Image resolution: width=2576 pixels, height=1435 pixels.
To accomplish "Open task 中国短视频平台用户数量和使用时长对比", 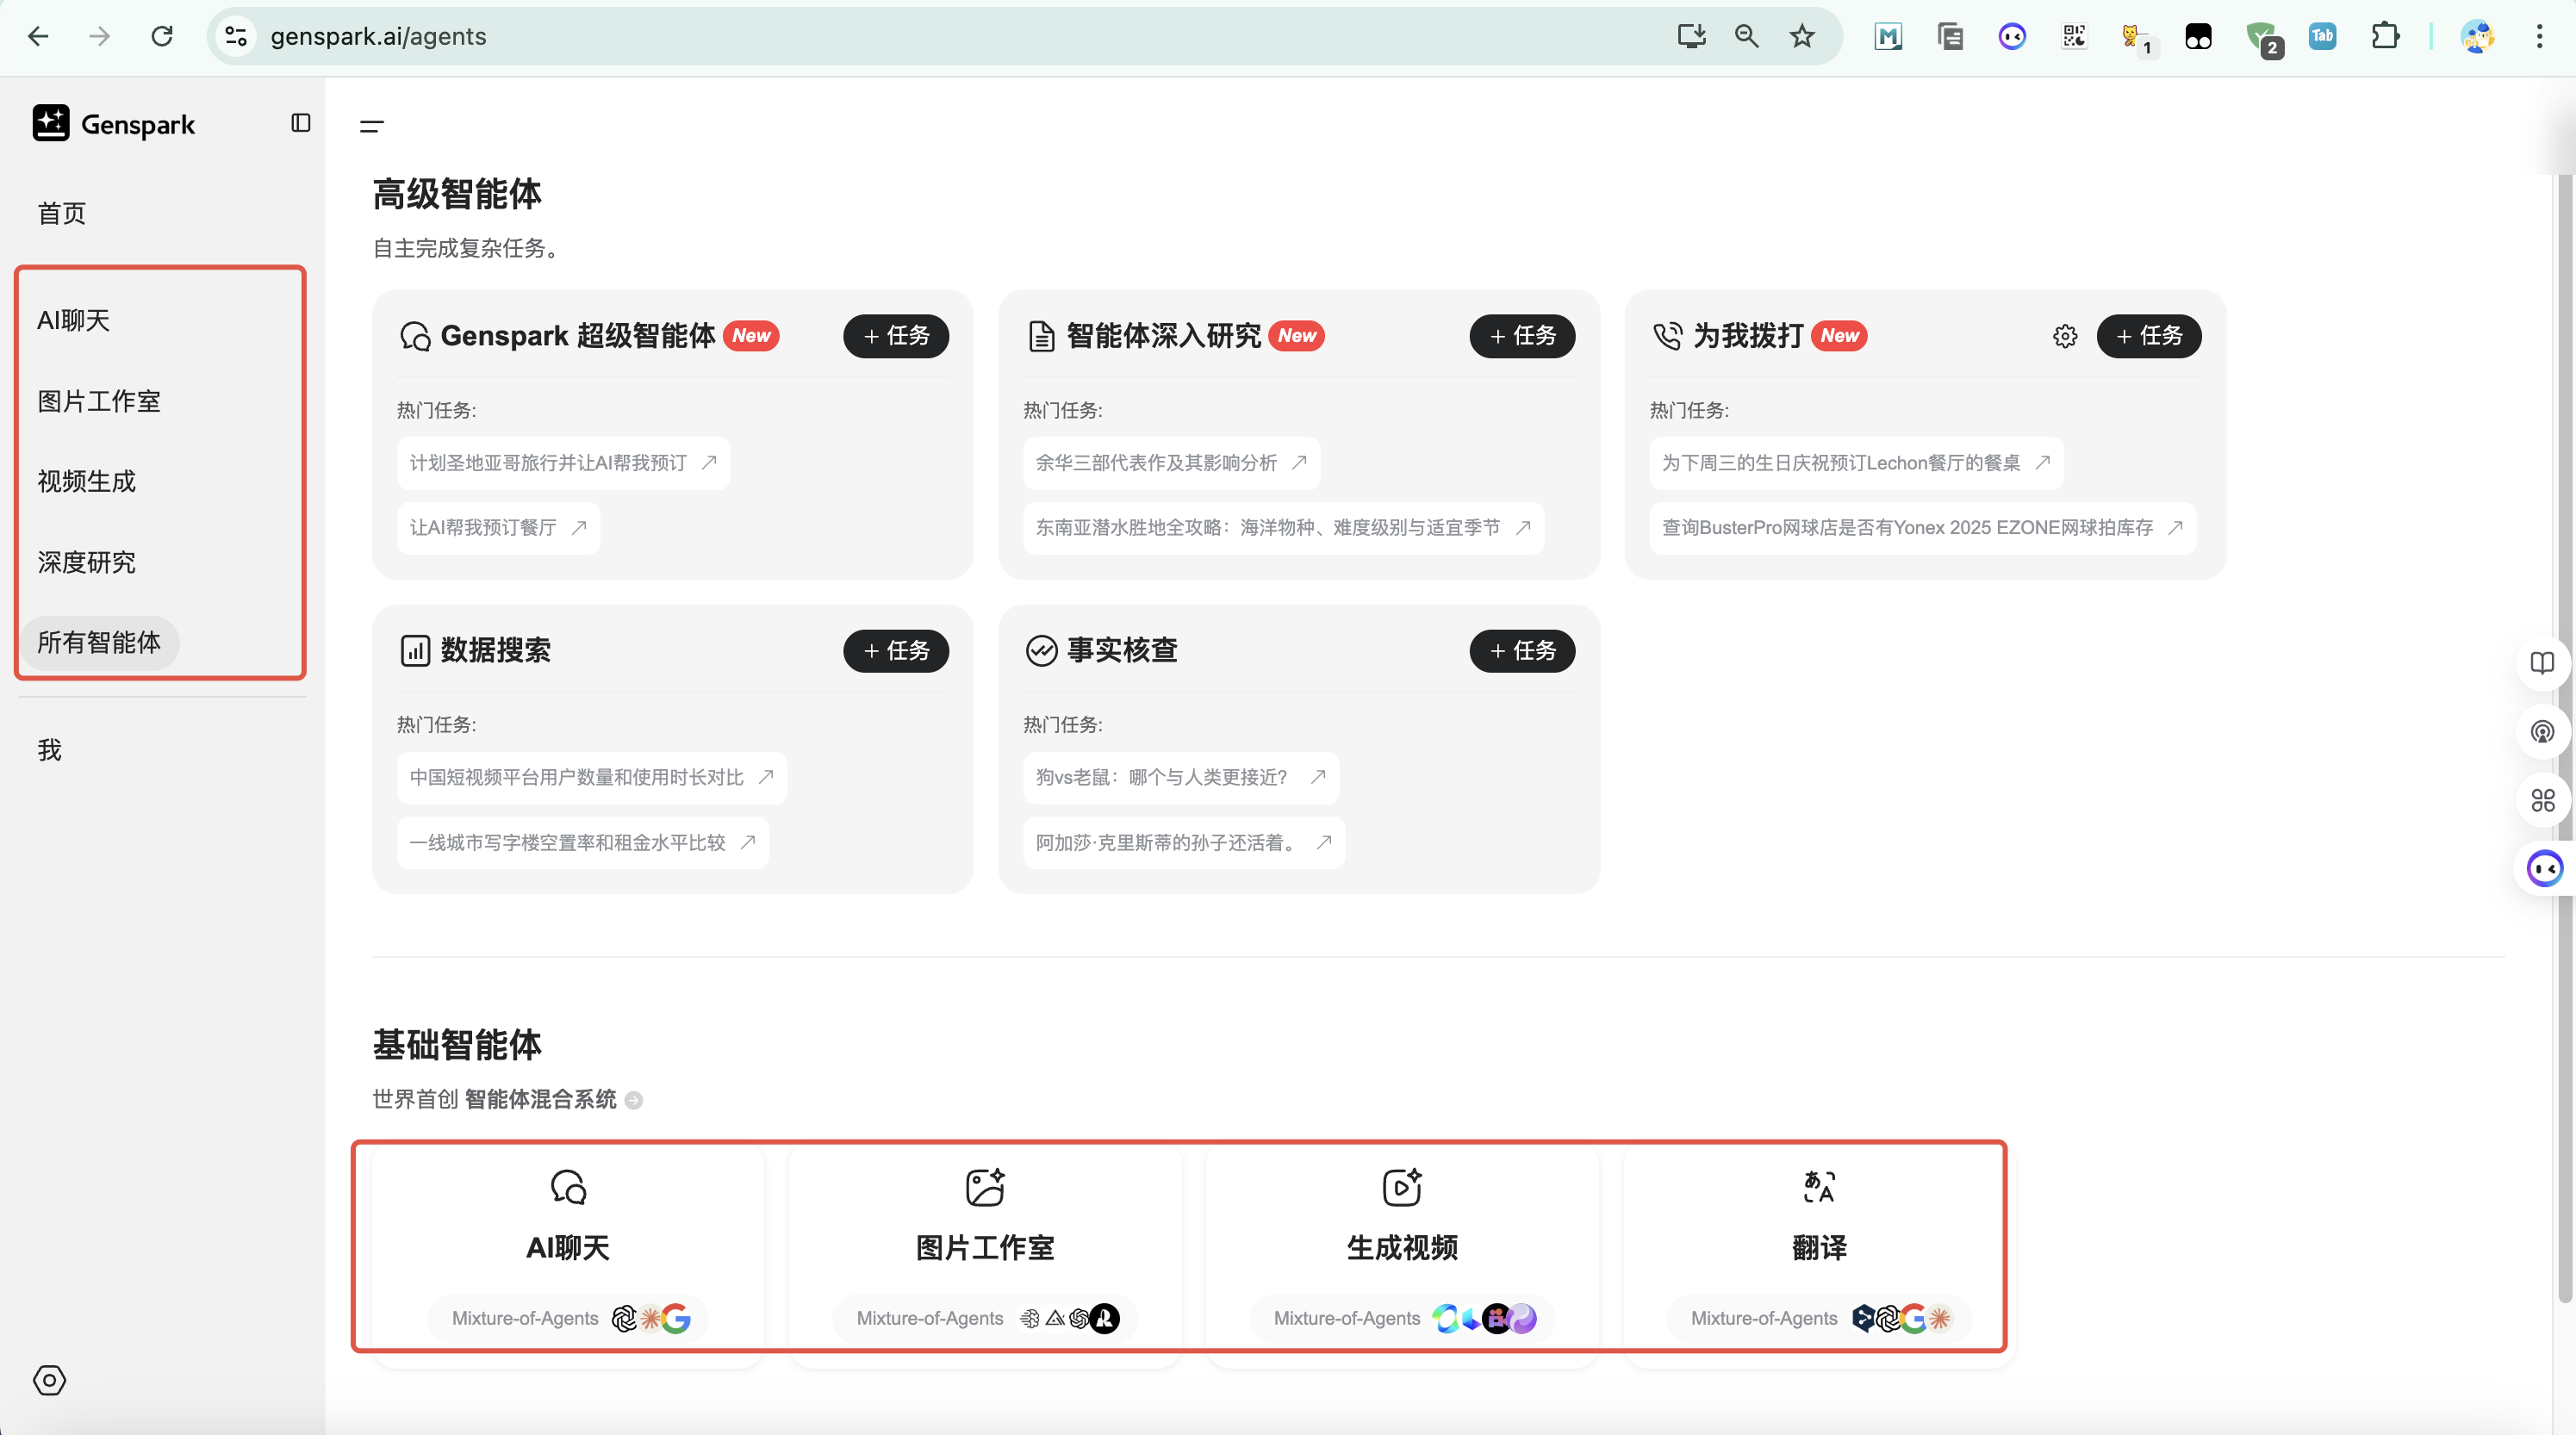I will pos(592,778).
